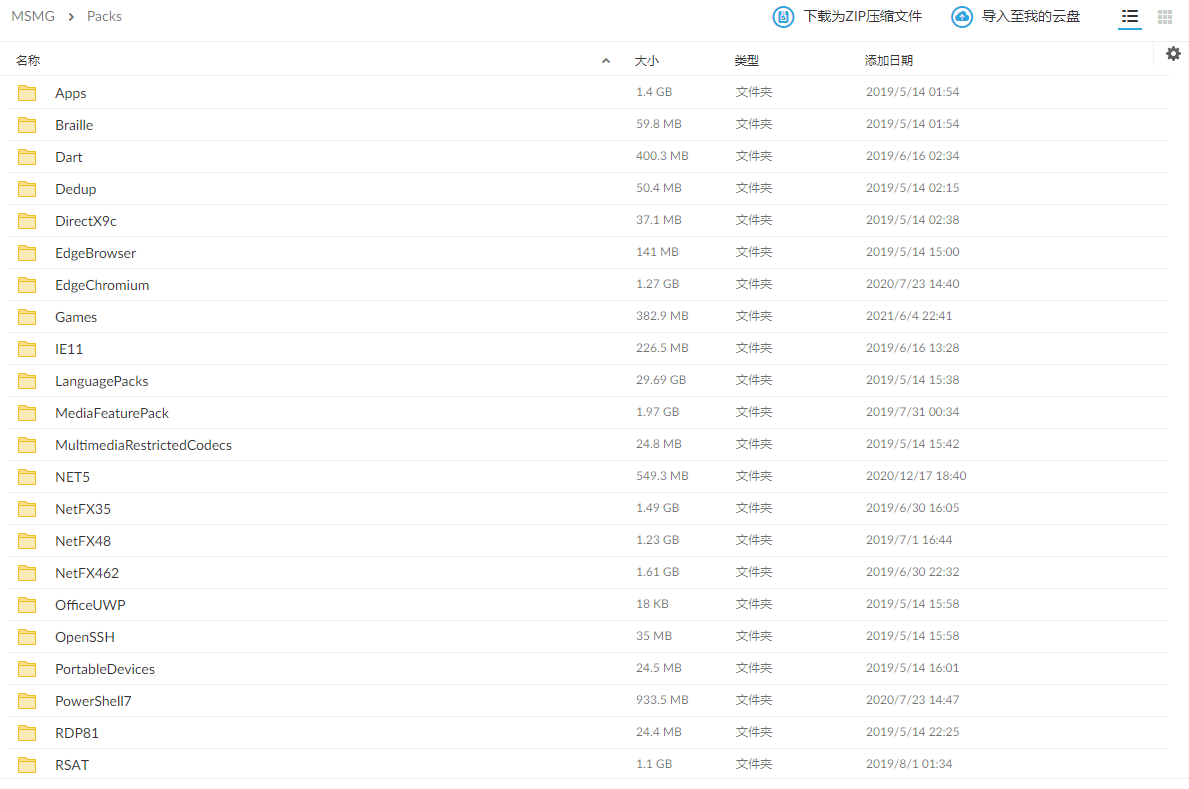The image size is (1189, 789).
Task: Click the OfficeUWP folder icon
Action: tap(27, 605)
